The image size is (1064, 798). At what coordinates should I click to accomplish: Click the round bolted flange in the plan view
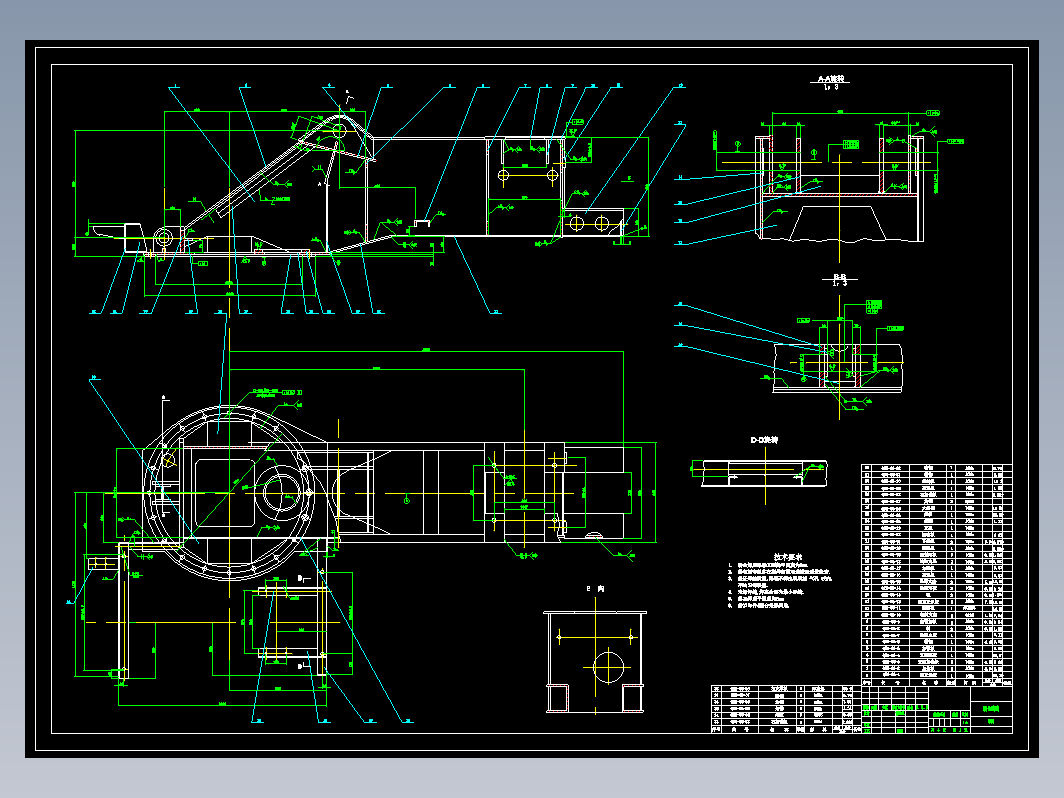point(229,492)
